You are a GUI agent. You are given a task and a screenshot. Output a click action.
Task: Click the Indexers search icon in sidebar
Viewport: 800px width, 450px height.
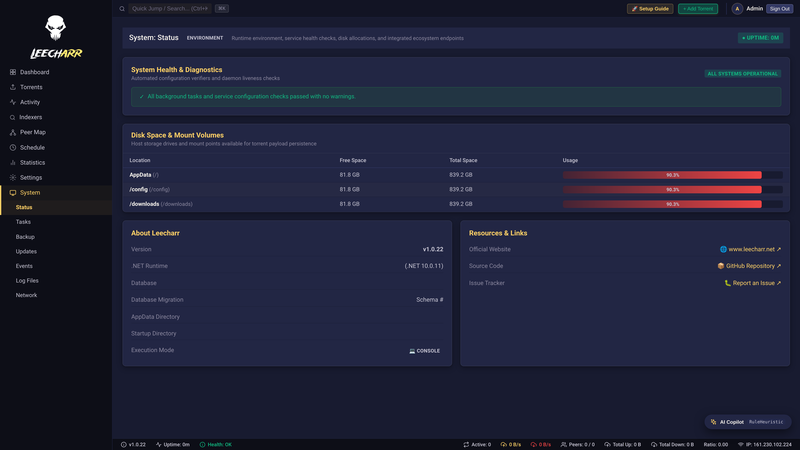pyautogui.click(x=13, y=117)
